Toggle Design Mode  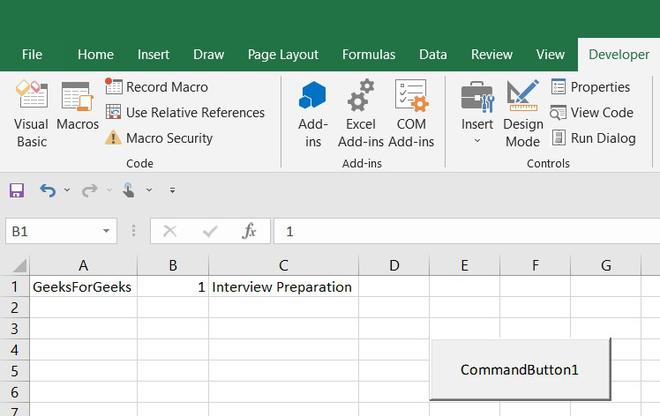(523, 114)
